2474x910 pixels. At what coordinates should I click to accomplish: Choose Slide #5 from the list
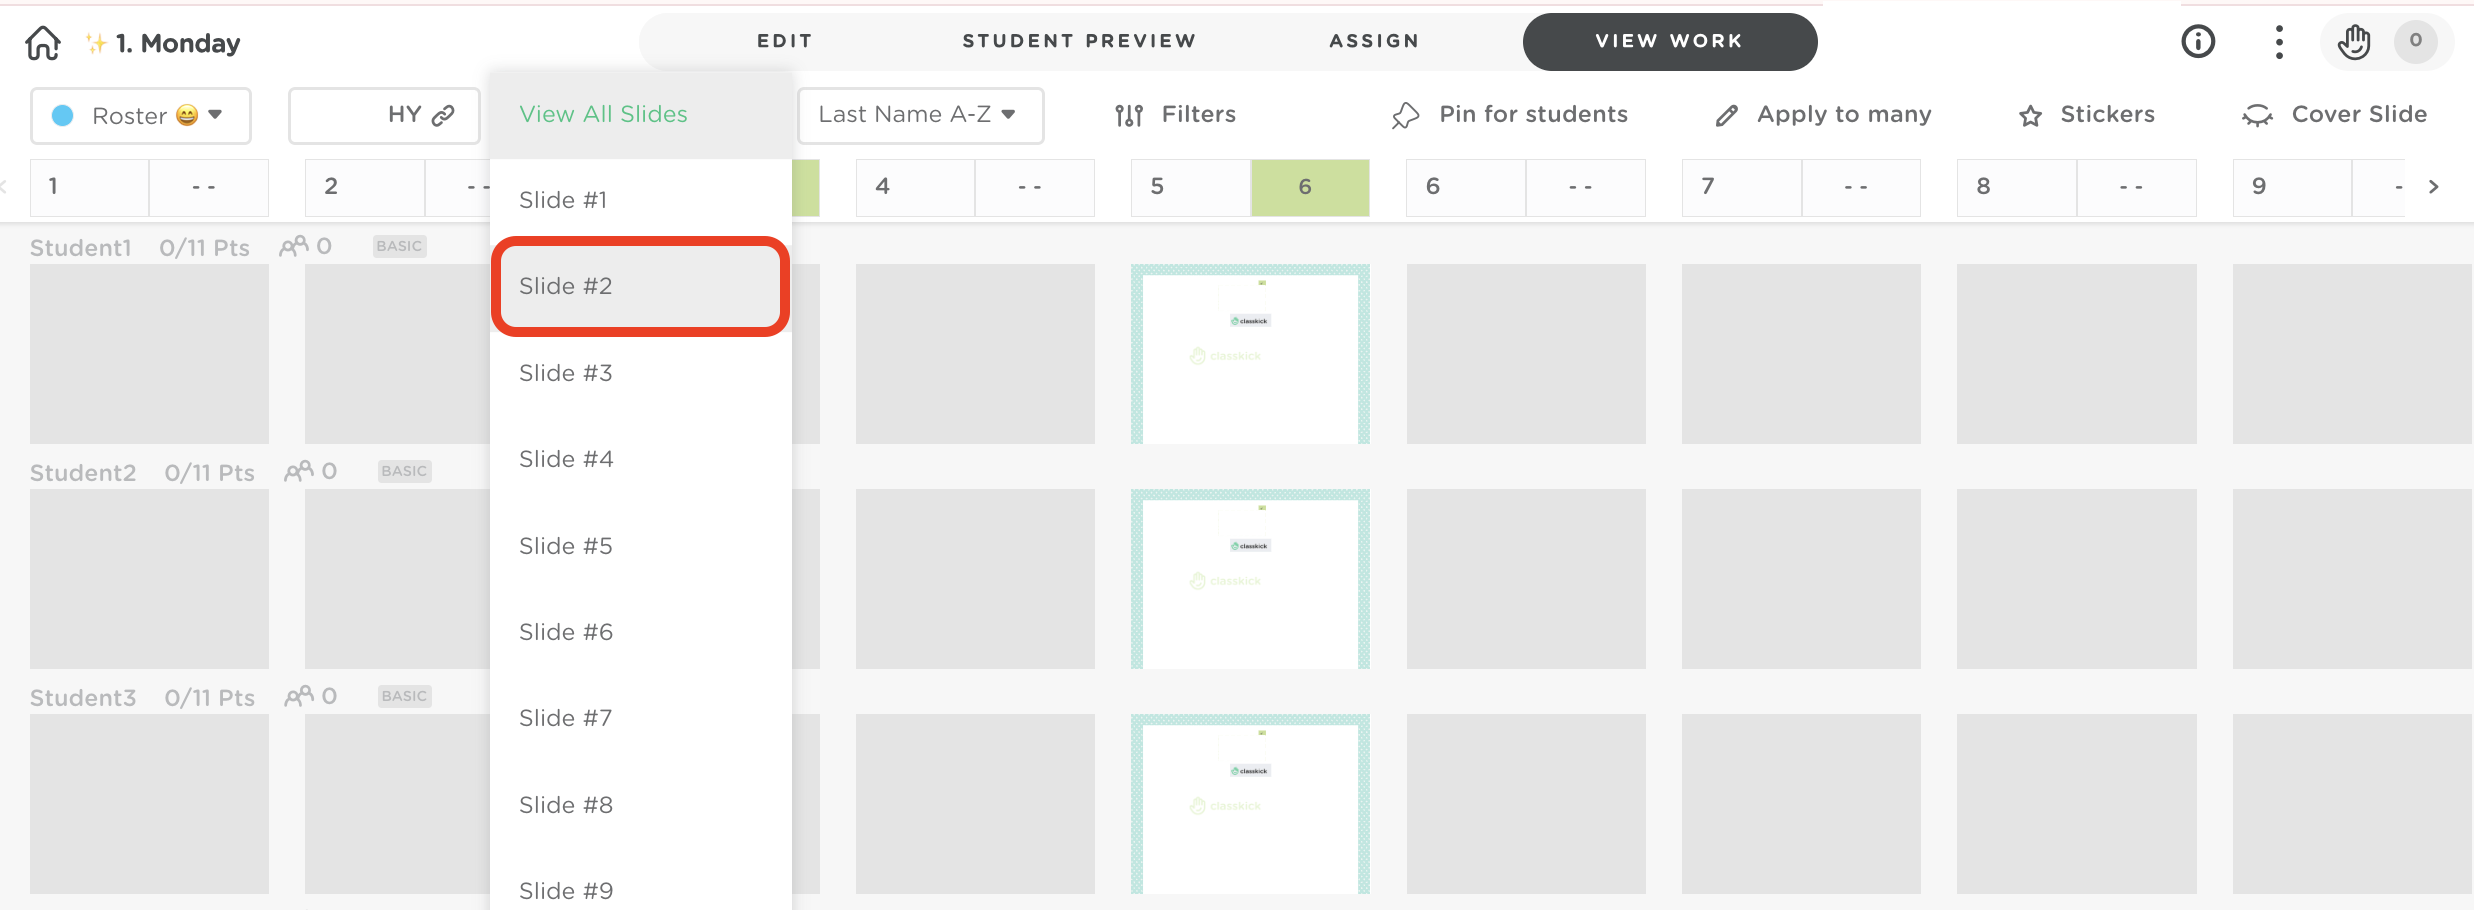(641, 546)
